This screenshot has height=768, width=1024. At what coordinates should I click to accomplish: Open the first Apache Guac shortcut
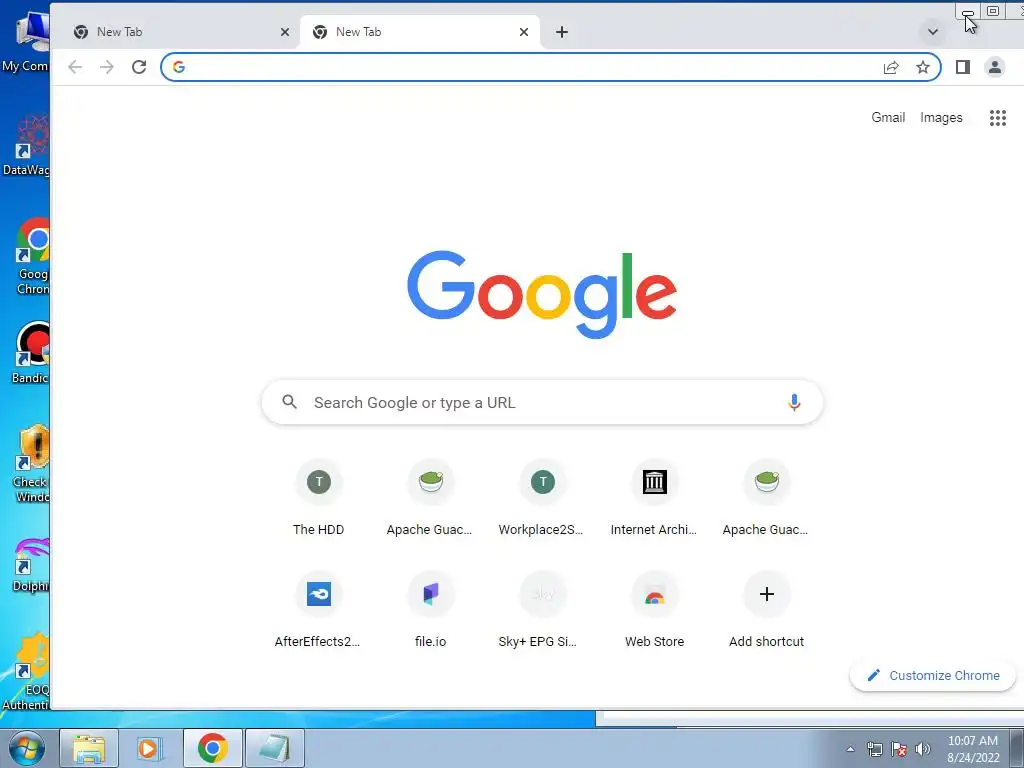430,498
